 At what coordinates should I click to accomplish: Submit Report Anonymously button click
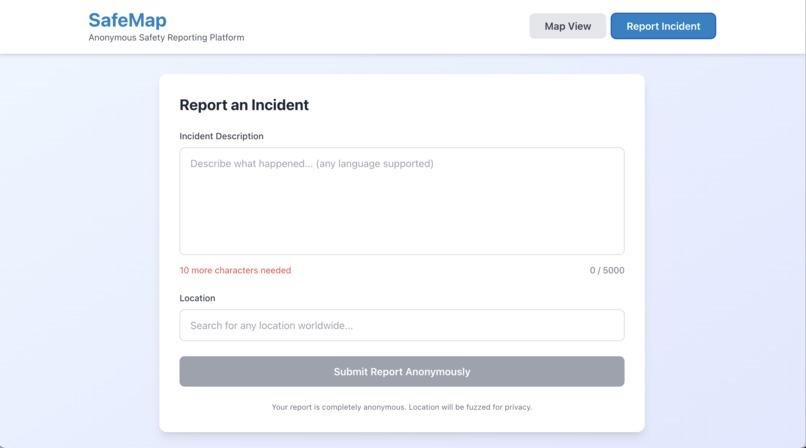click(x=402, y=371)
